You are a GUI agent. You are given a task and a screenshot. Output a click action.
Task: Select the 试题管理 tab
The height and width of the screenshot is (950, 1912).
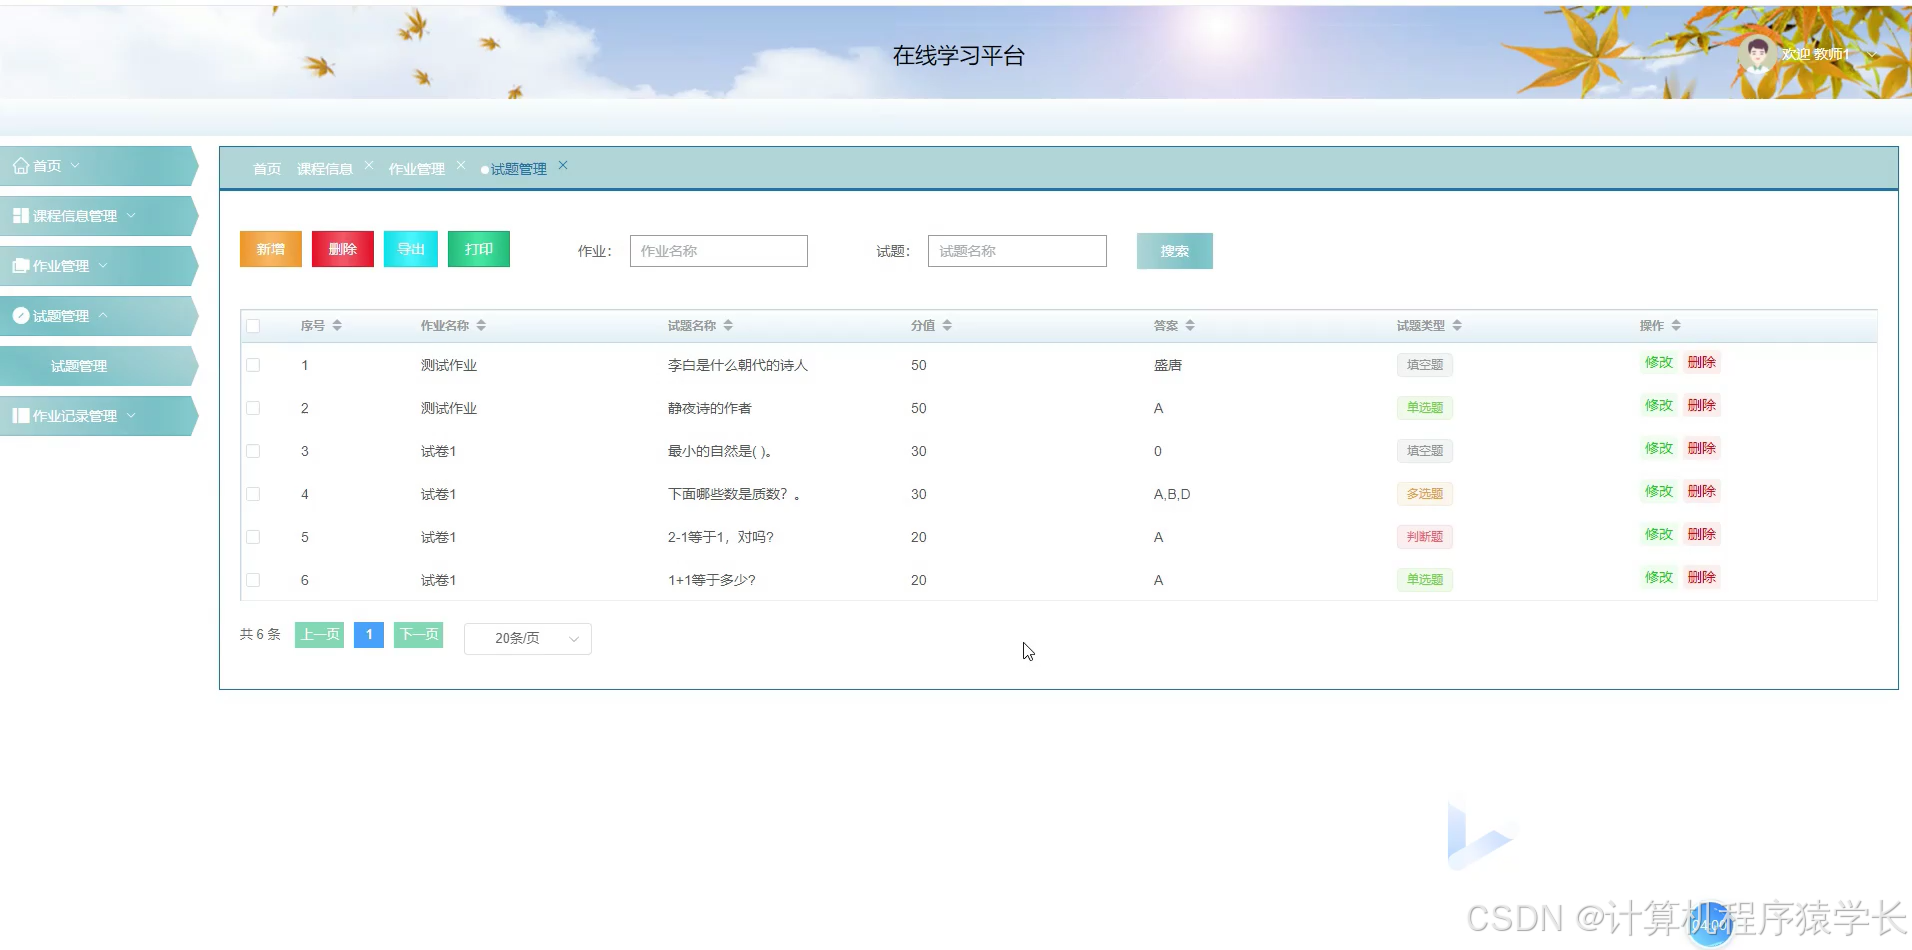[x=518, y=169]
